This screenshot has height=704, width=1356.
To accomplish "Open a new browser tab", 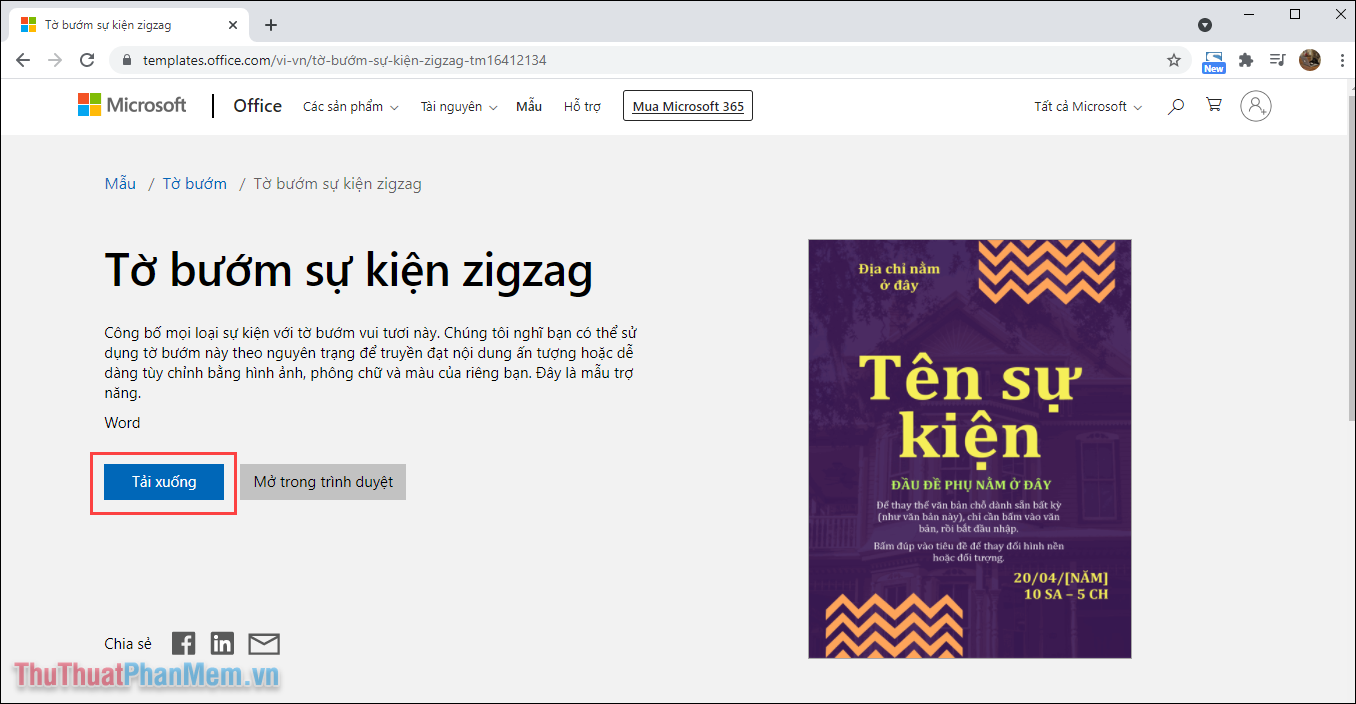I will 271,25.
